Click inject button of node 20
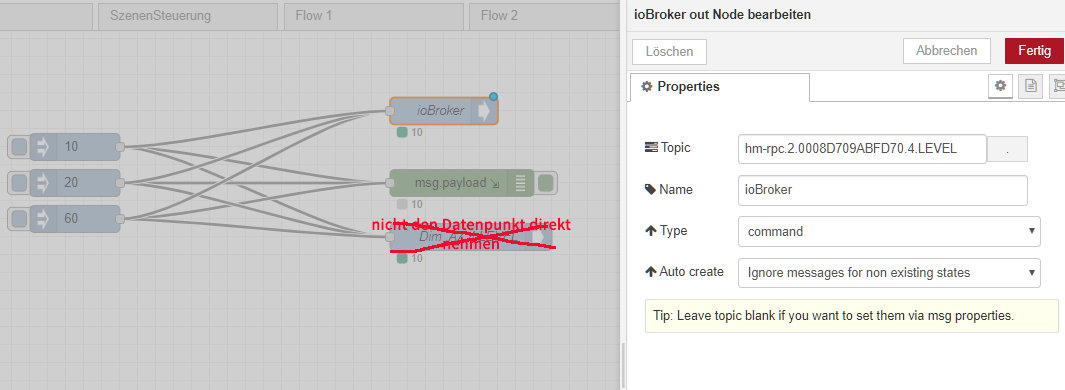This screenshot has height=390, width=1065. 20,183
